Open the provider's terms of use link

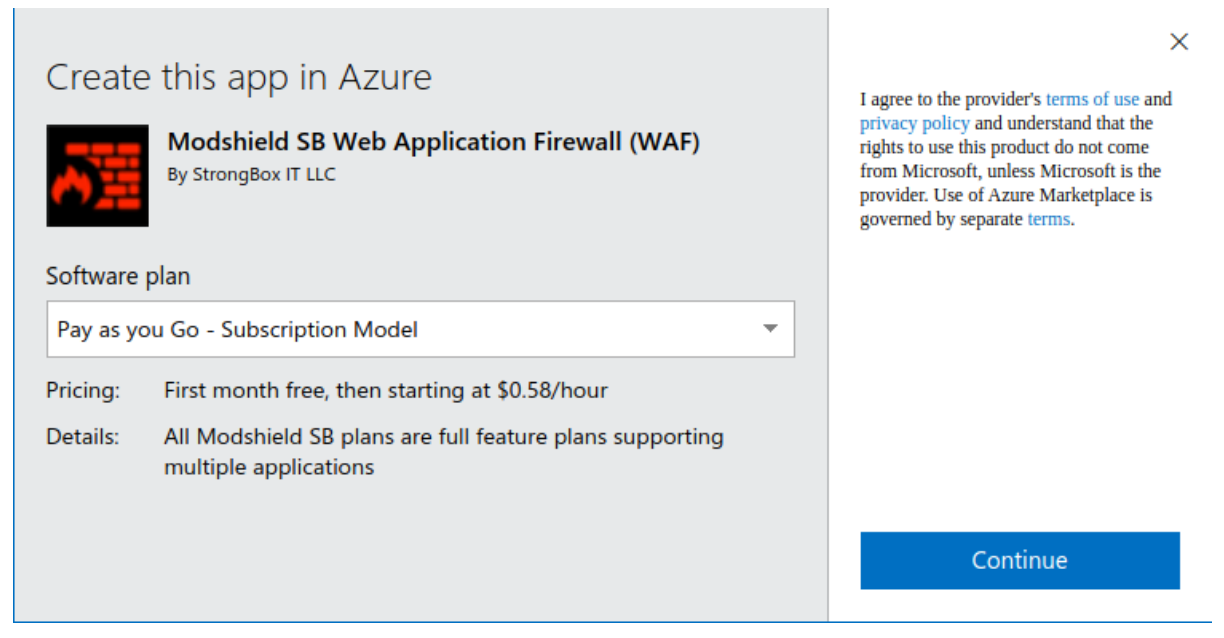[1092, 99]
